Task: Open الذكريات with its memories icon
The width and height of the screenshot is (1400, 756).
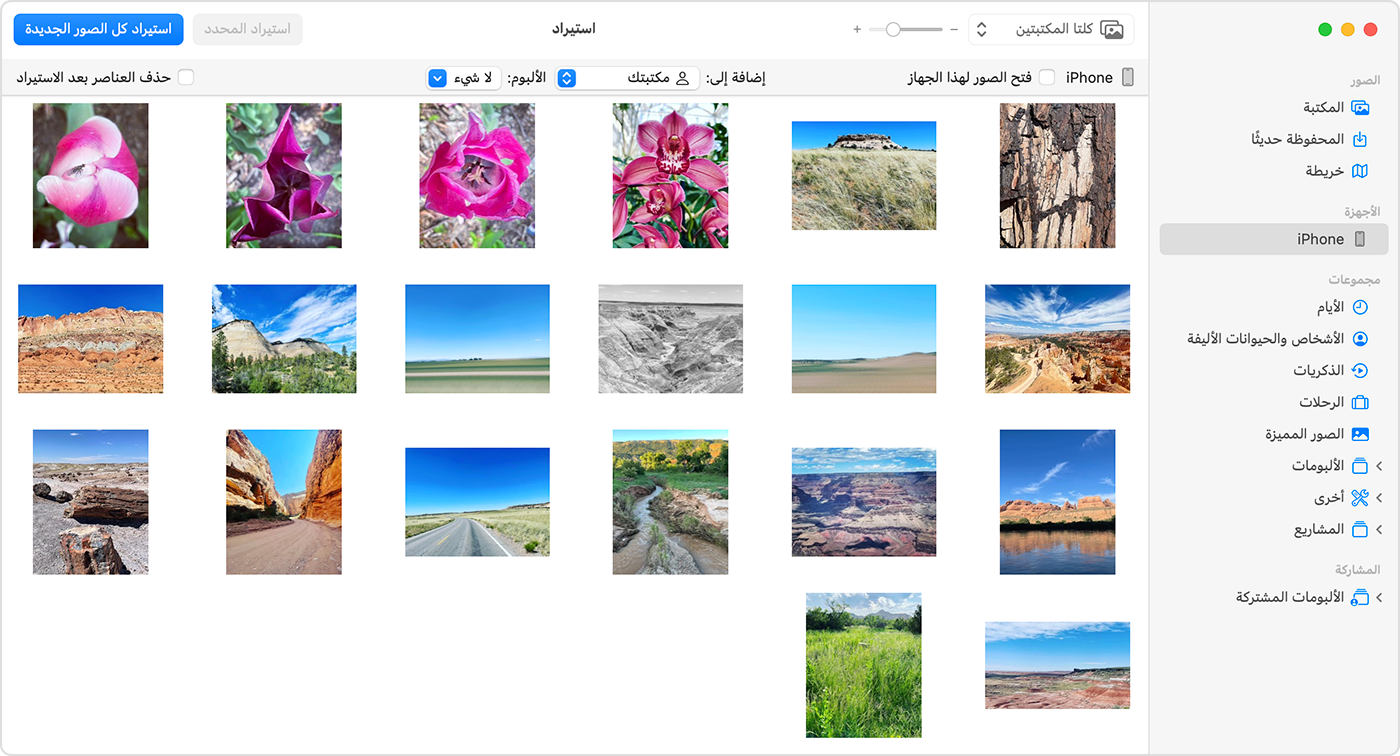Action: (x=1360, y=370)
